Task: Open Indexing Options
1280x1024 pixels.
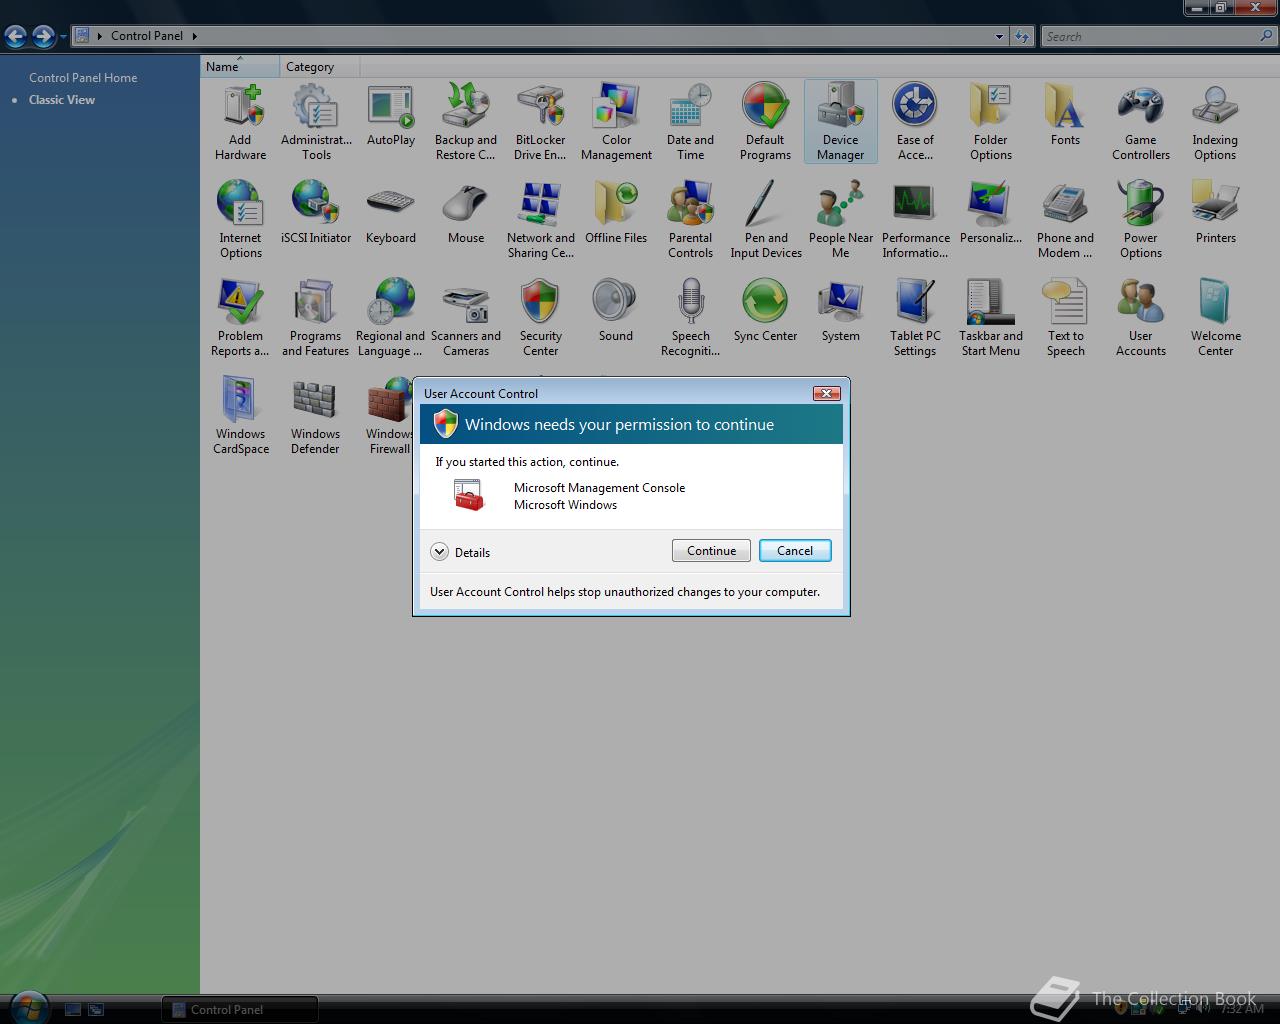Action: tap(1216, 122)
